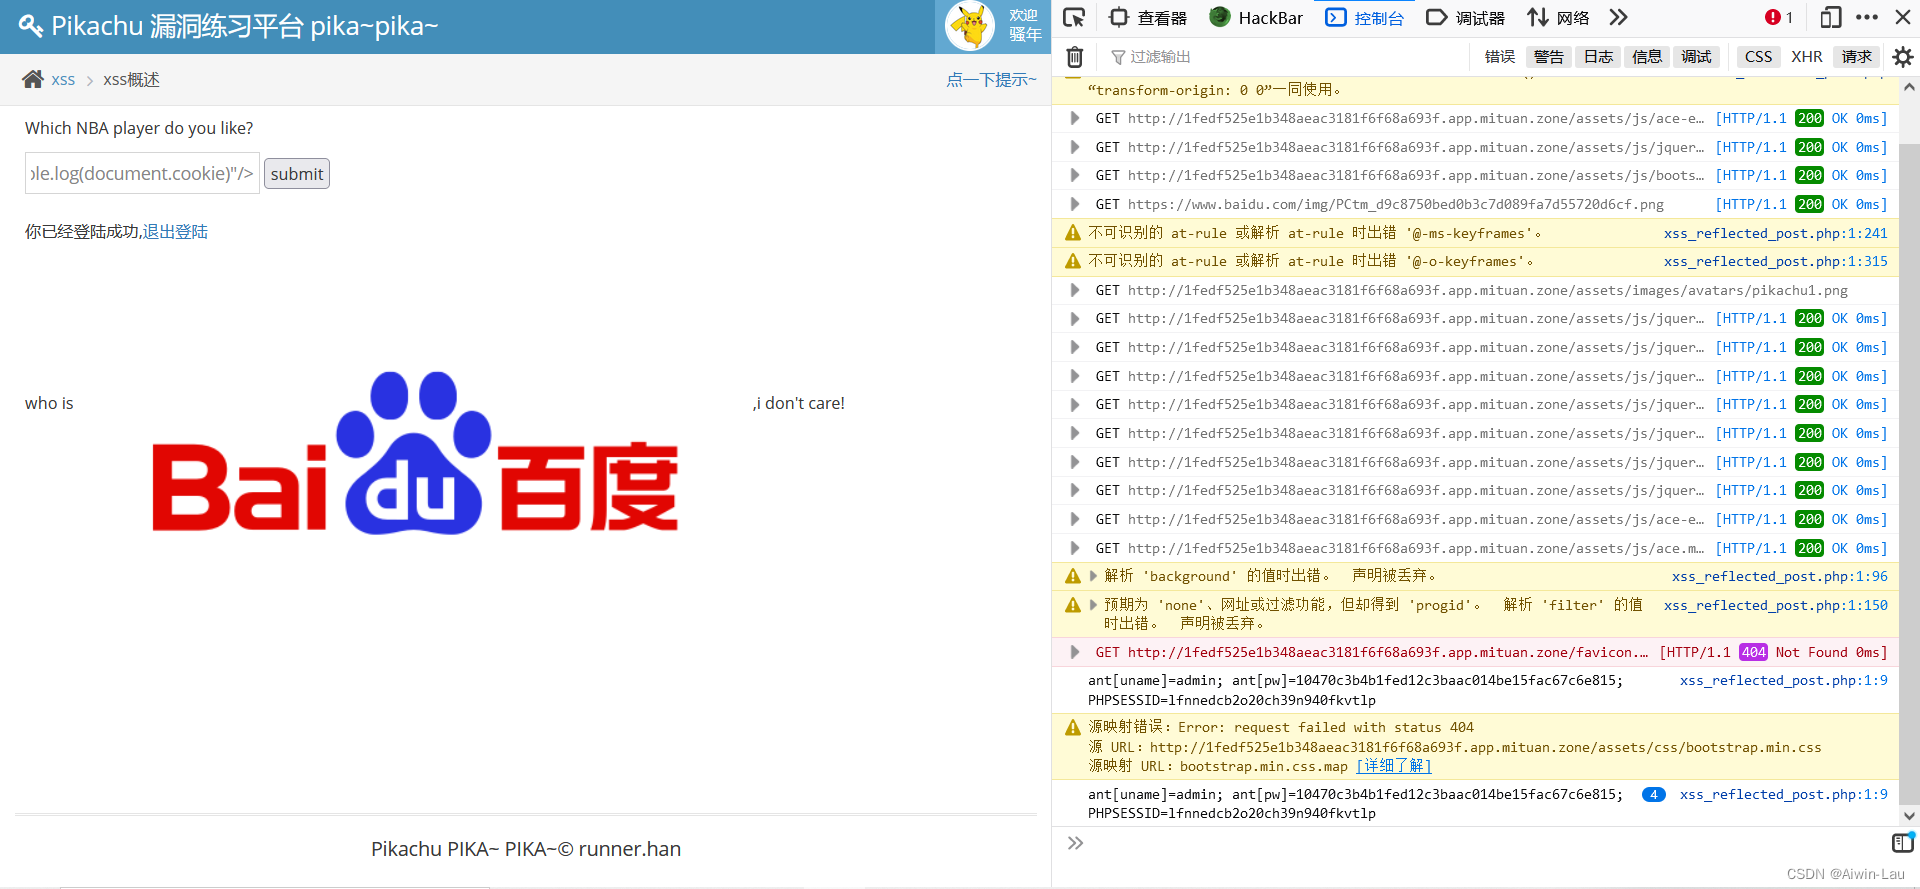The width and height of the screenshot is (1920, 889).
Task: Expand the GET assets/js/boots… request row
Action: click(x=1074, y=175)
